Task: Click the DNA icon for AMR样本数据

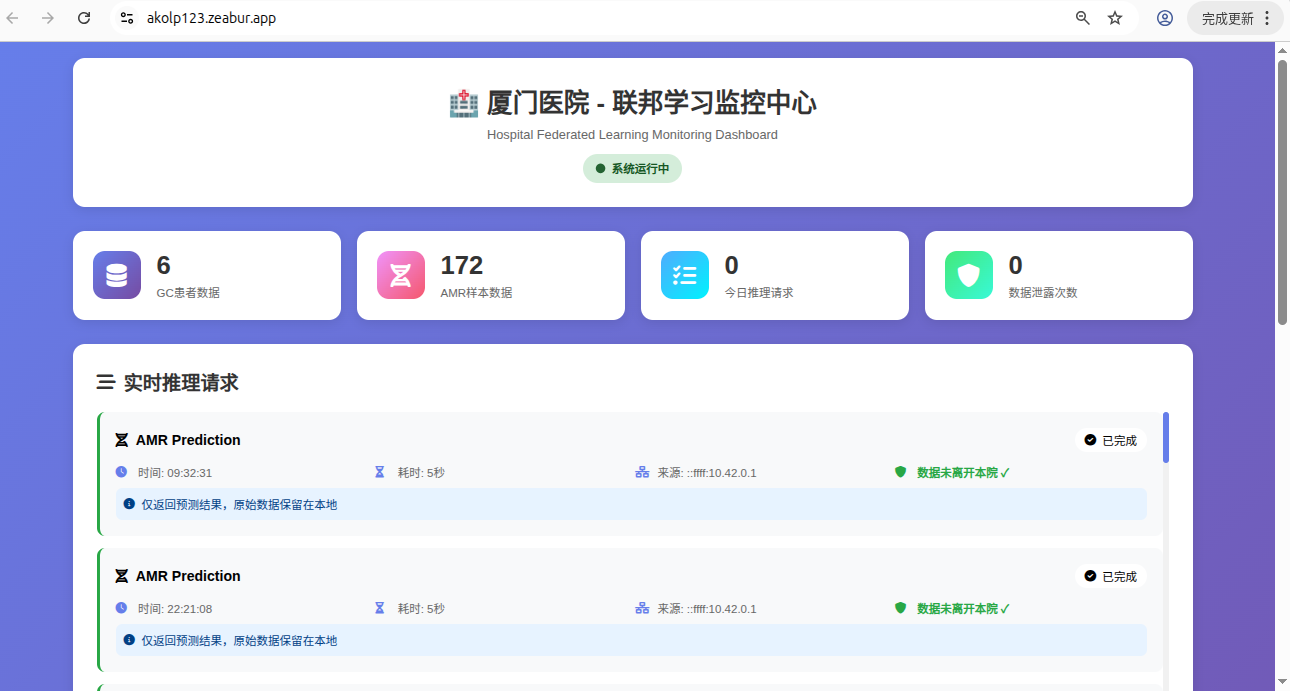Action: [401, 275]
